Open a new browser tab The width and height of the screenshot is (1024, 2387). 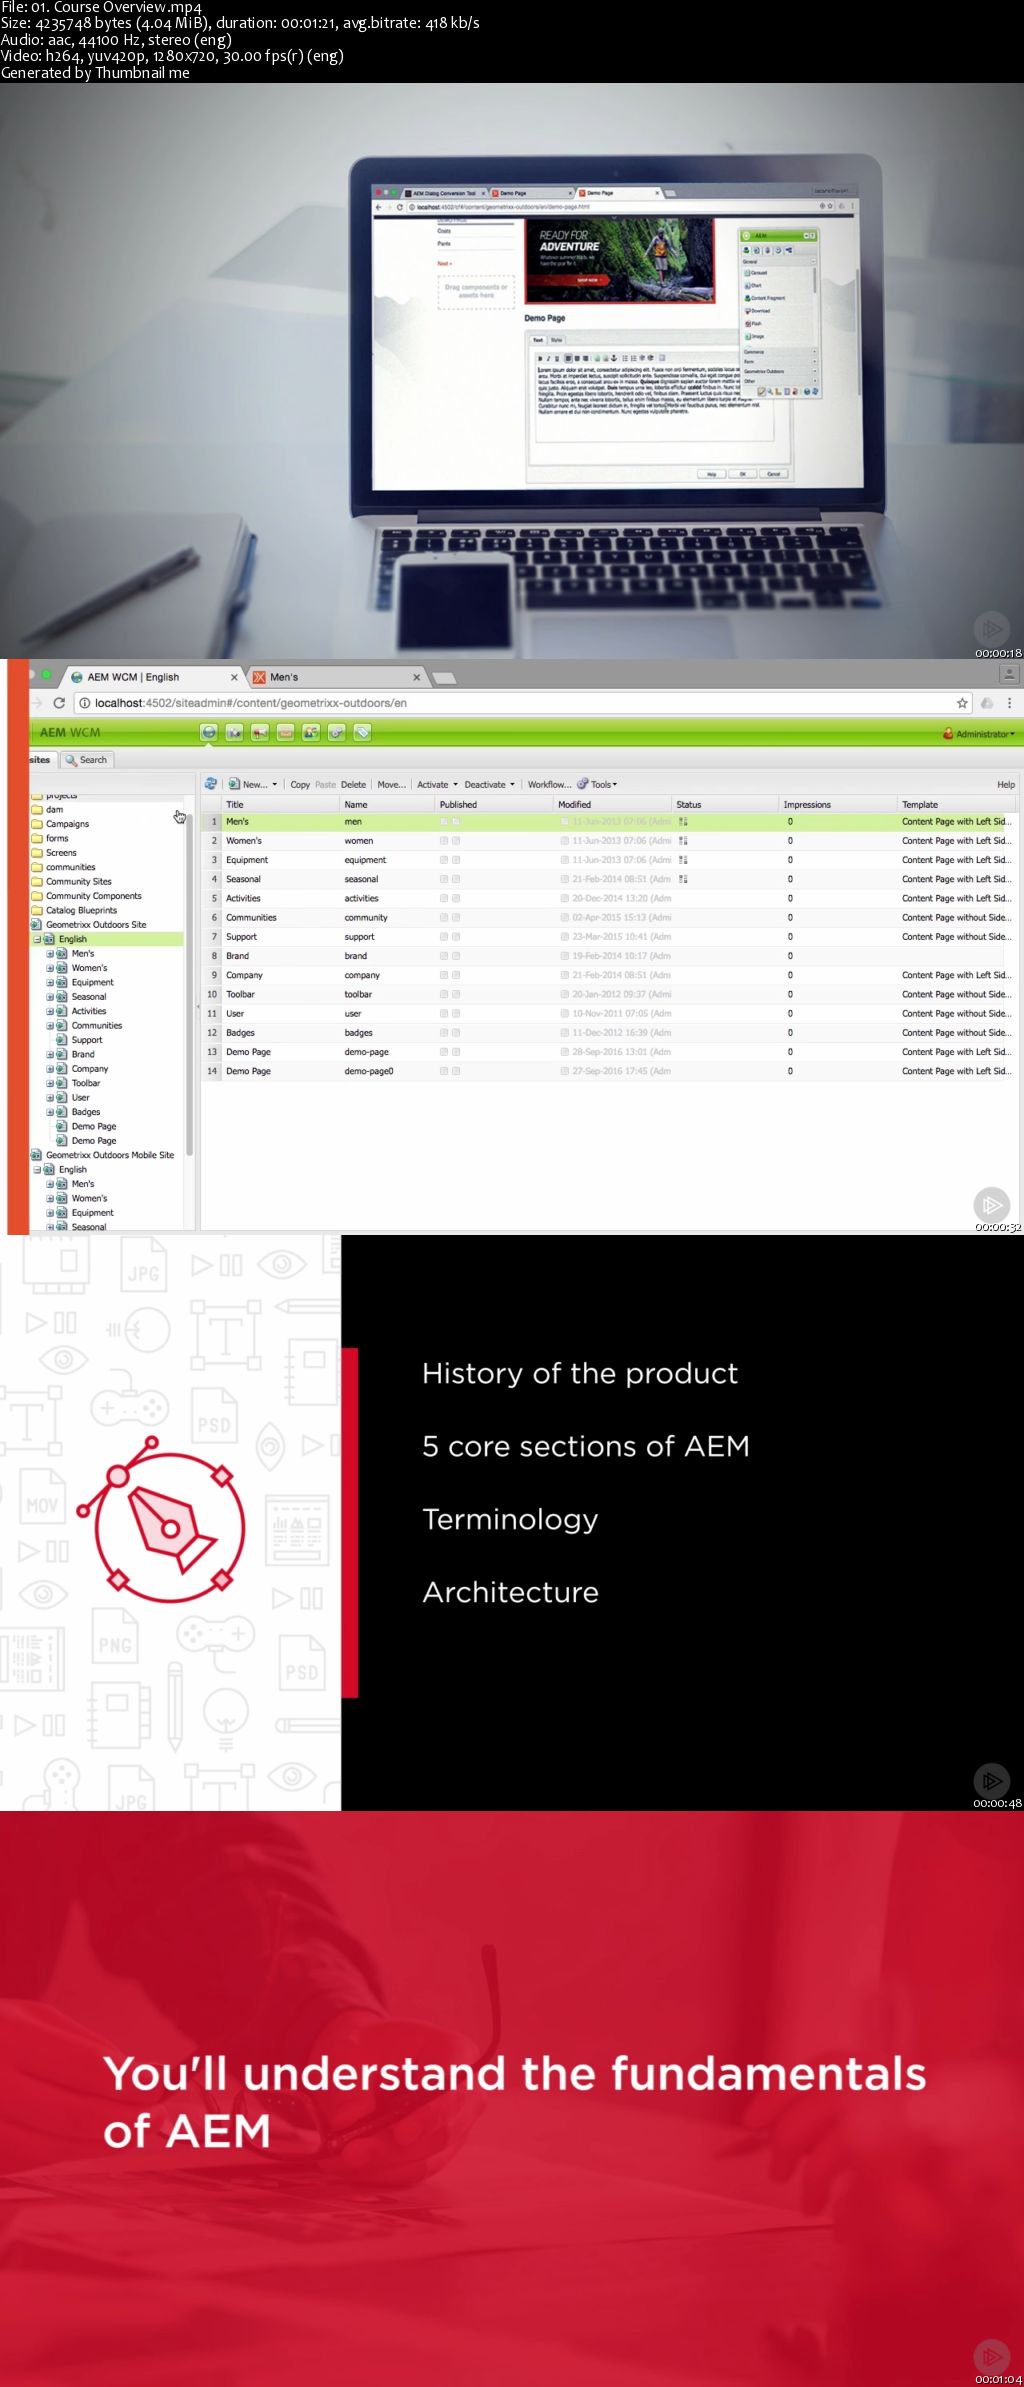pos(444,678)
